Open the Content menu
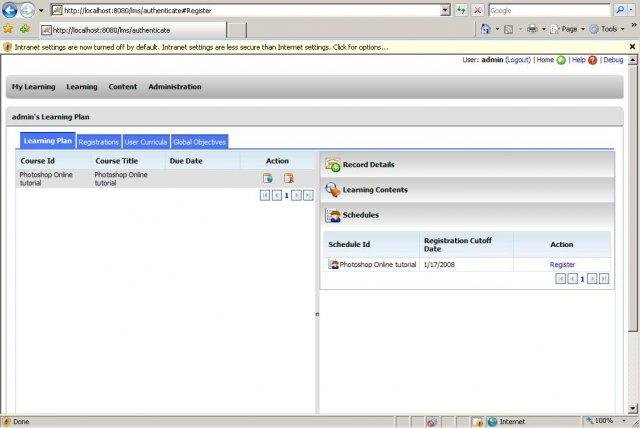The height and width of the screenshot is (428, 640). point(123,87)
